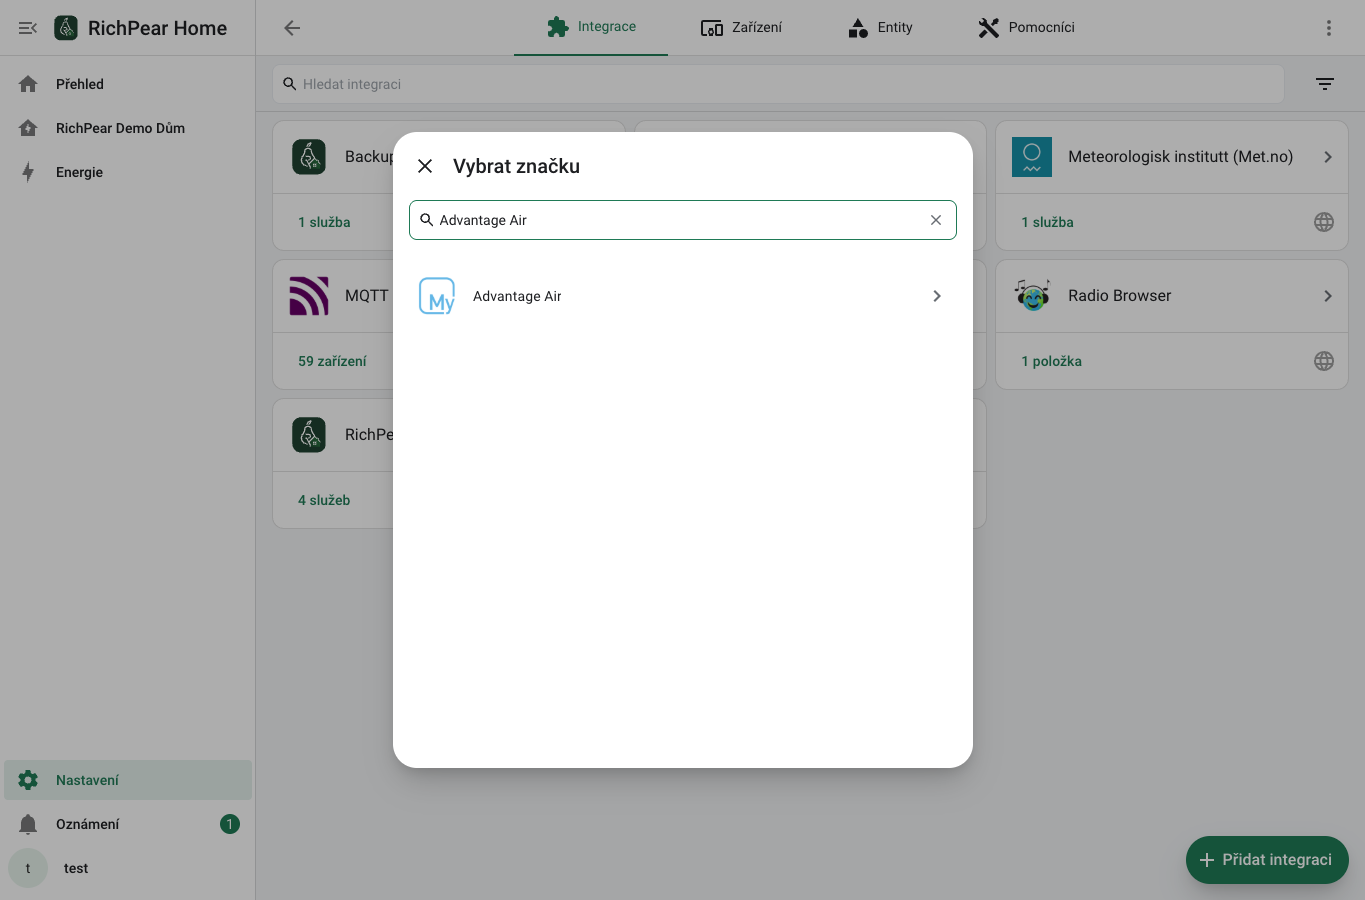
Task: Click the Radio Browser logo icon
Action: coord(1032,296)
